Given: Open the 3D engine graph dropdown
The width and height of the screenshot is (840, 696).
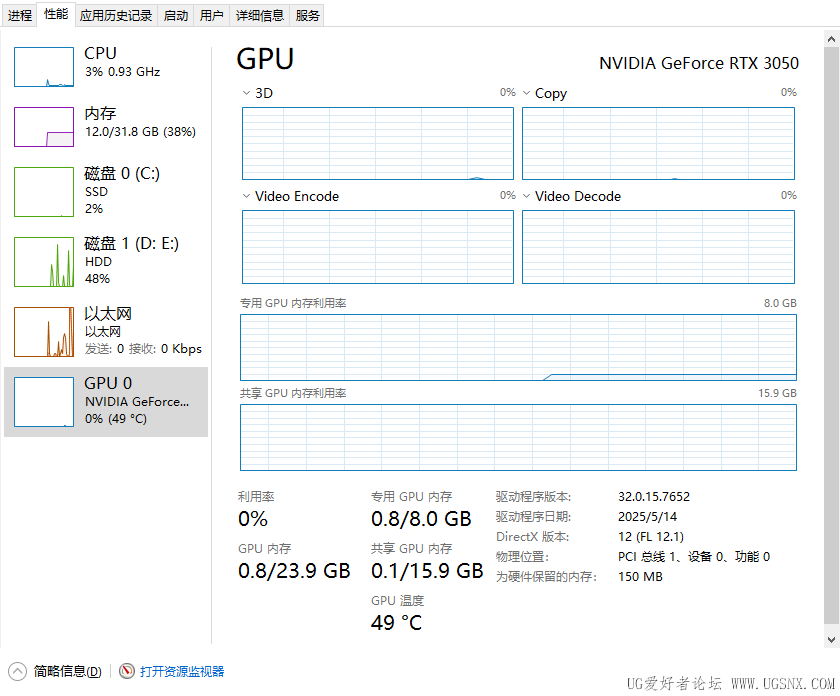Looking at the screenshot, I should pos(247,93).
